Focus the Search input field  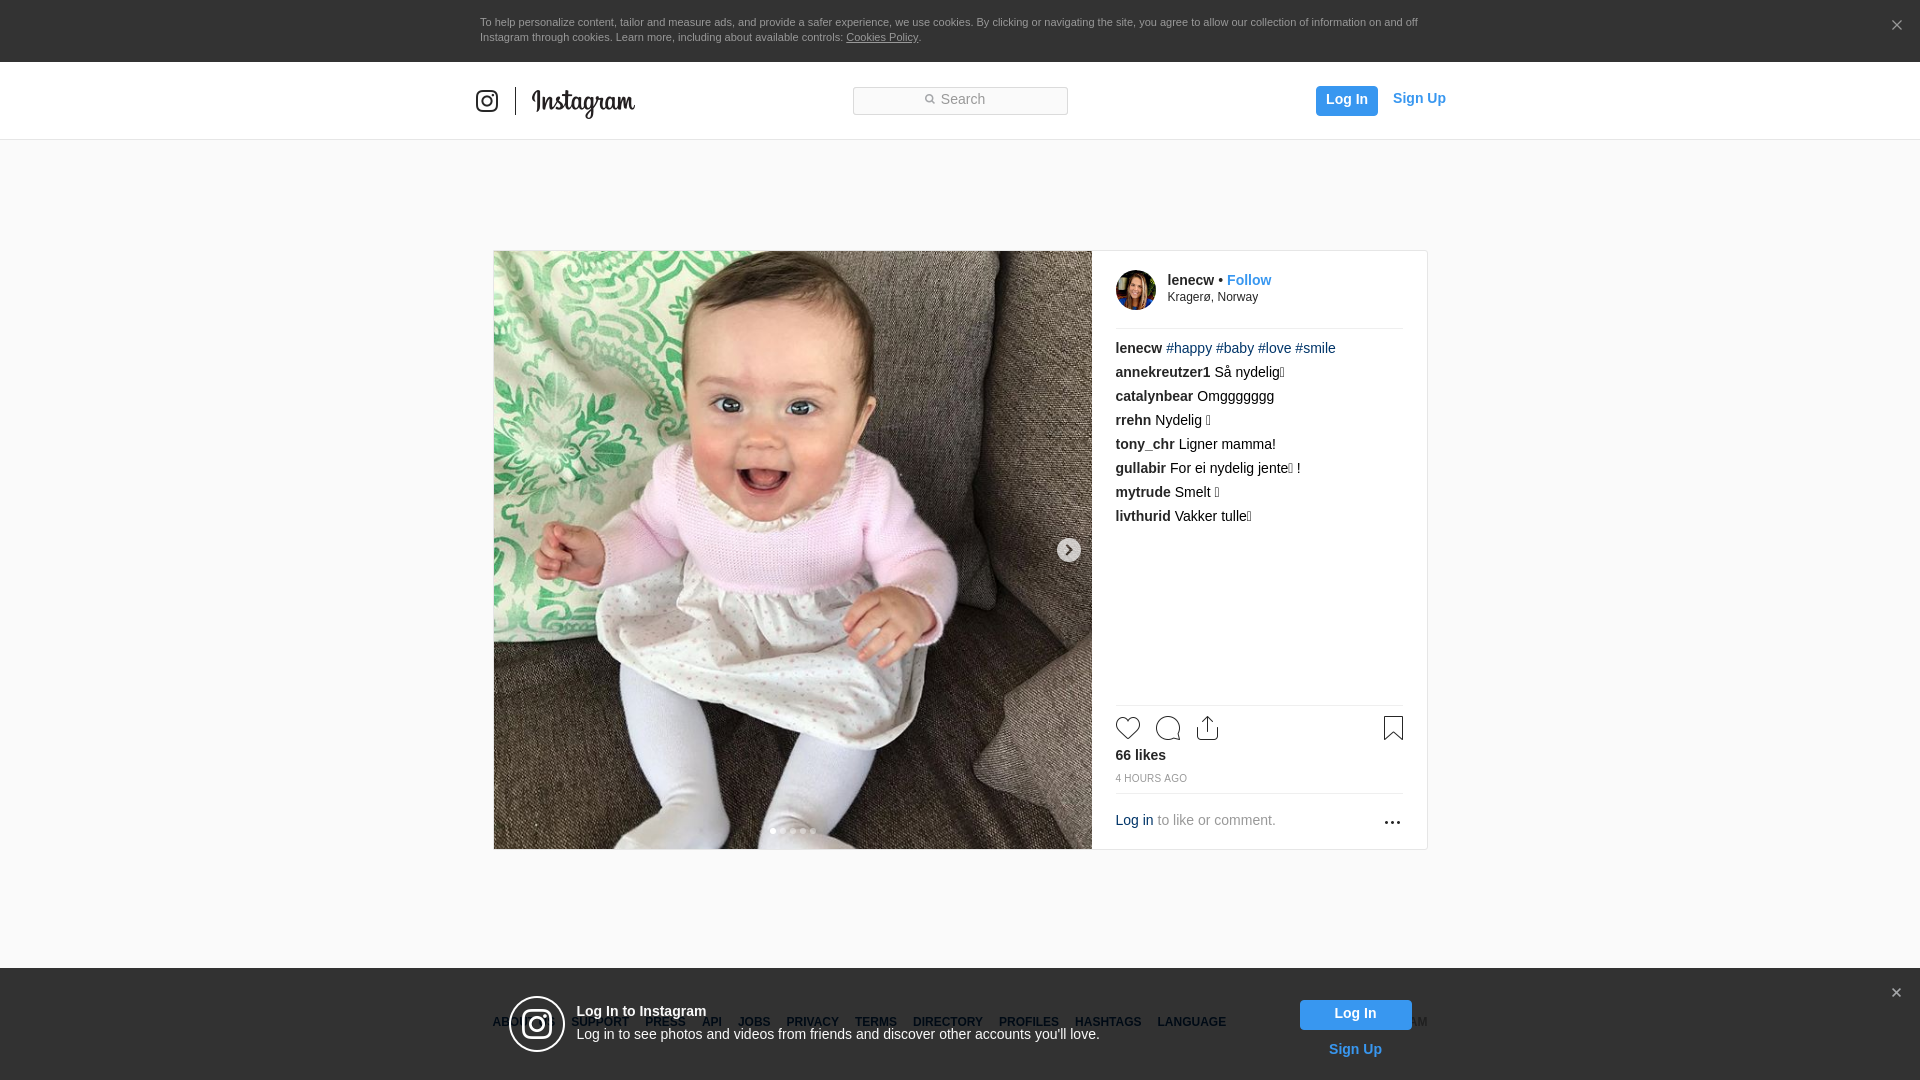coord(960,100)
